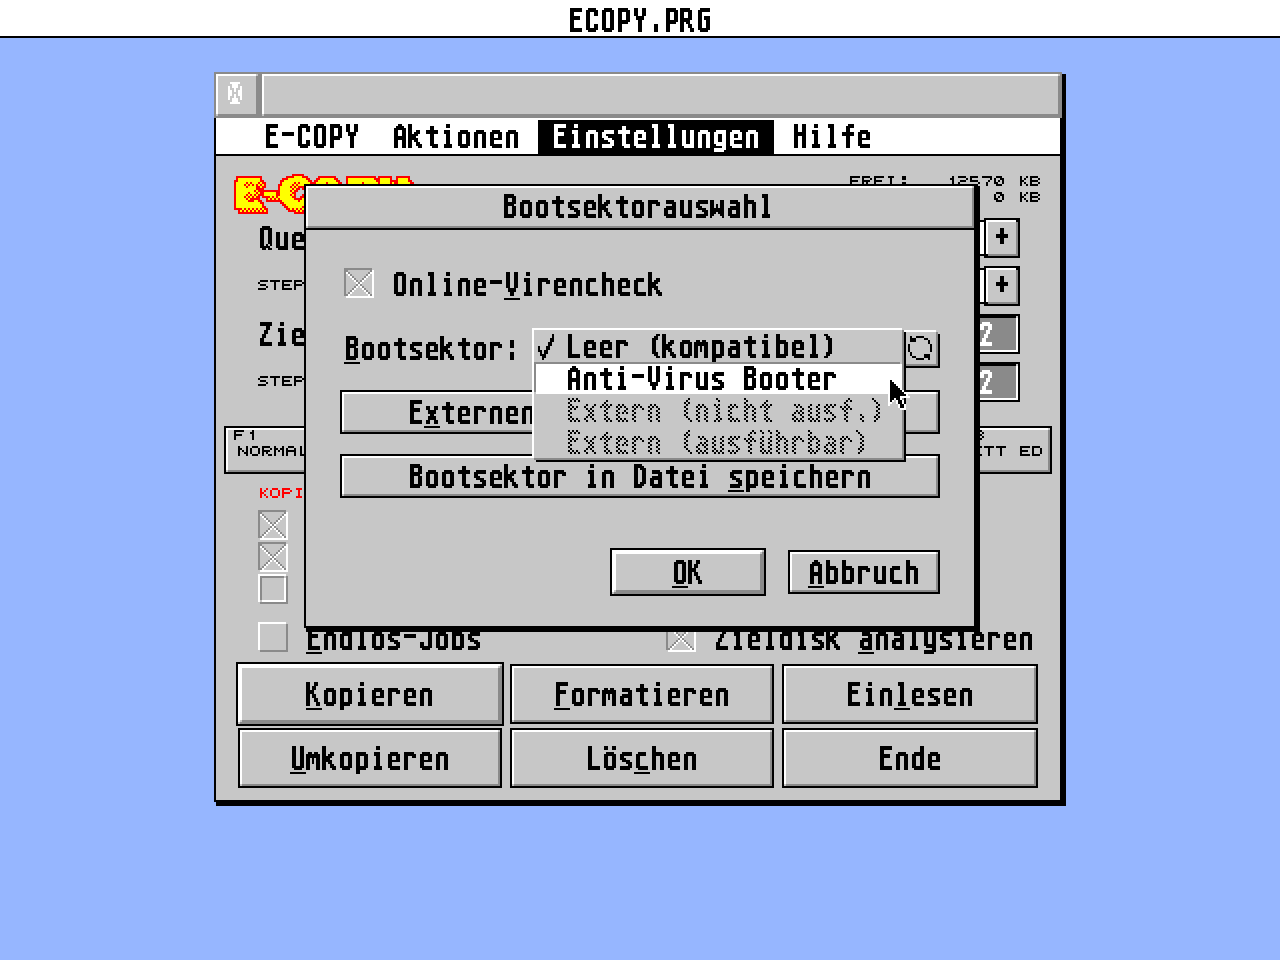The width and height of the screenshot is (1280, 960).
Task: Check the empty box in the KOPI column
Action: tap(272, 589)
